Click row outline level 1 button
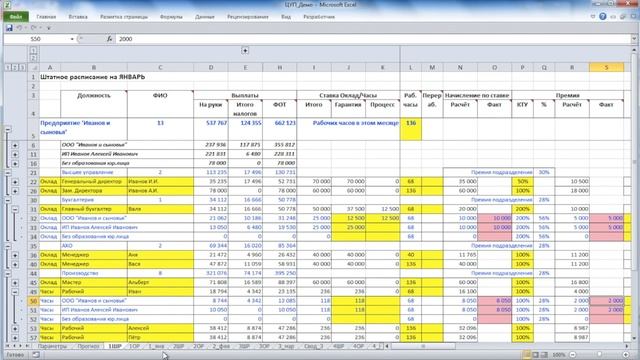The height and width of the screenshot is (360, 640). click(7, 67)
